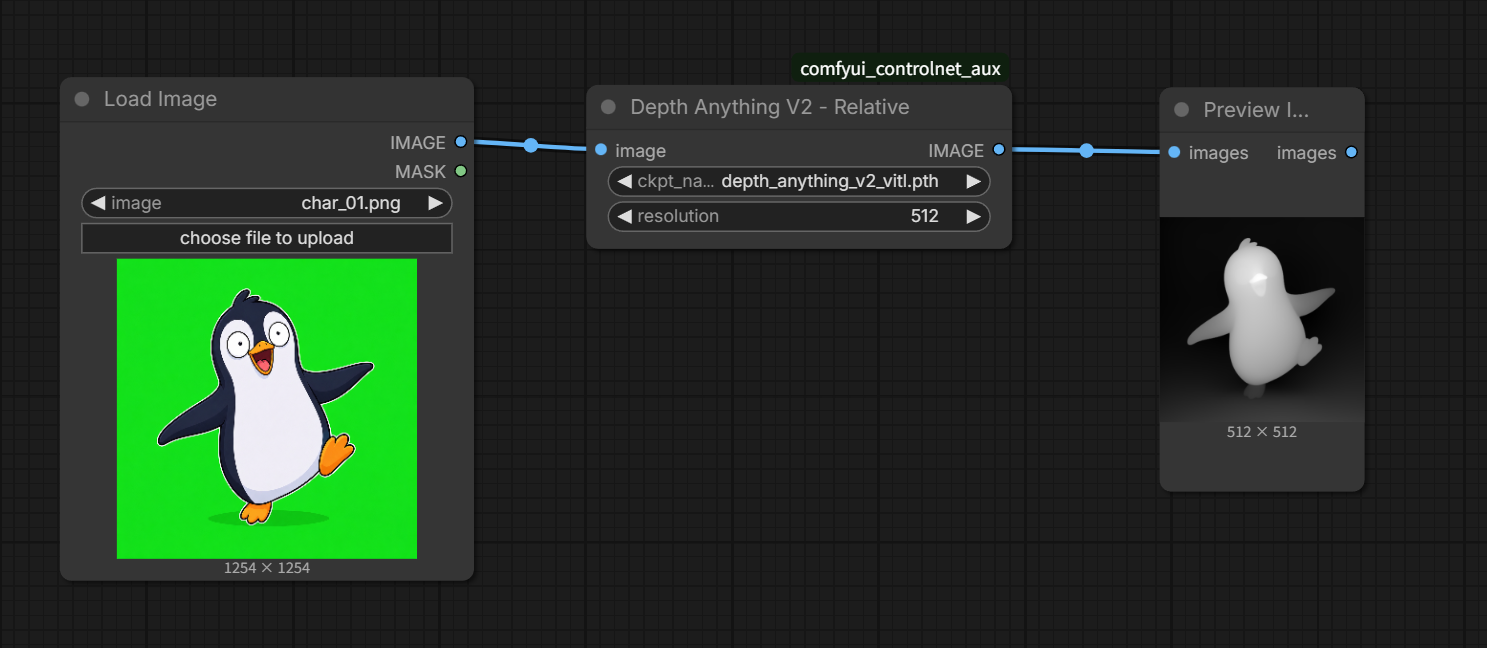Open the ckpt_name depth_anything_v2_vitl.pth dropdown
Screen dimensions: 1487x648
[x=799, y=182]
